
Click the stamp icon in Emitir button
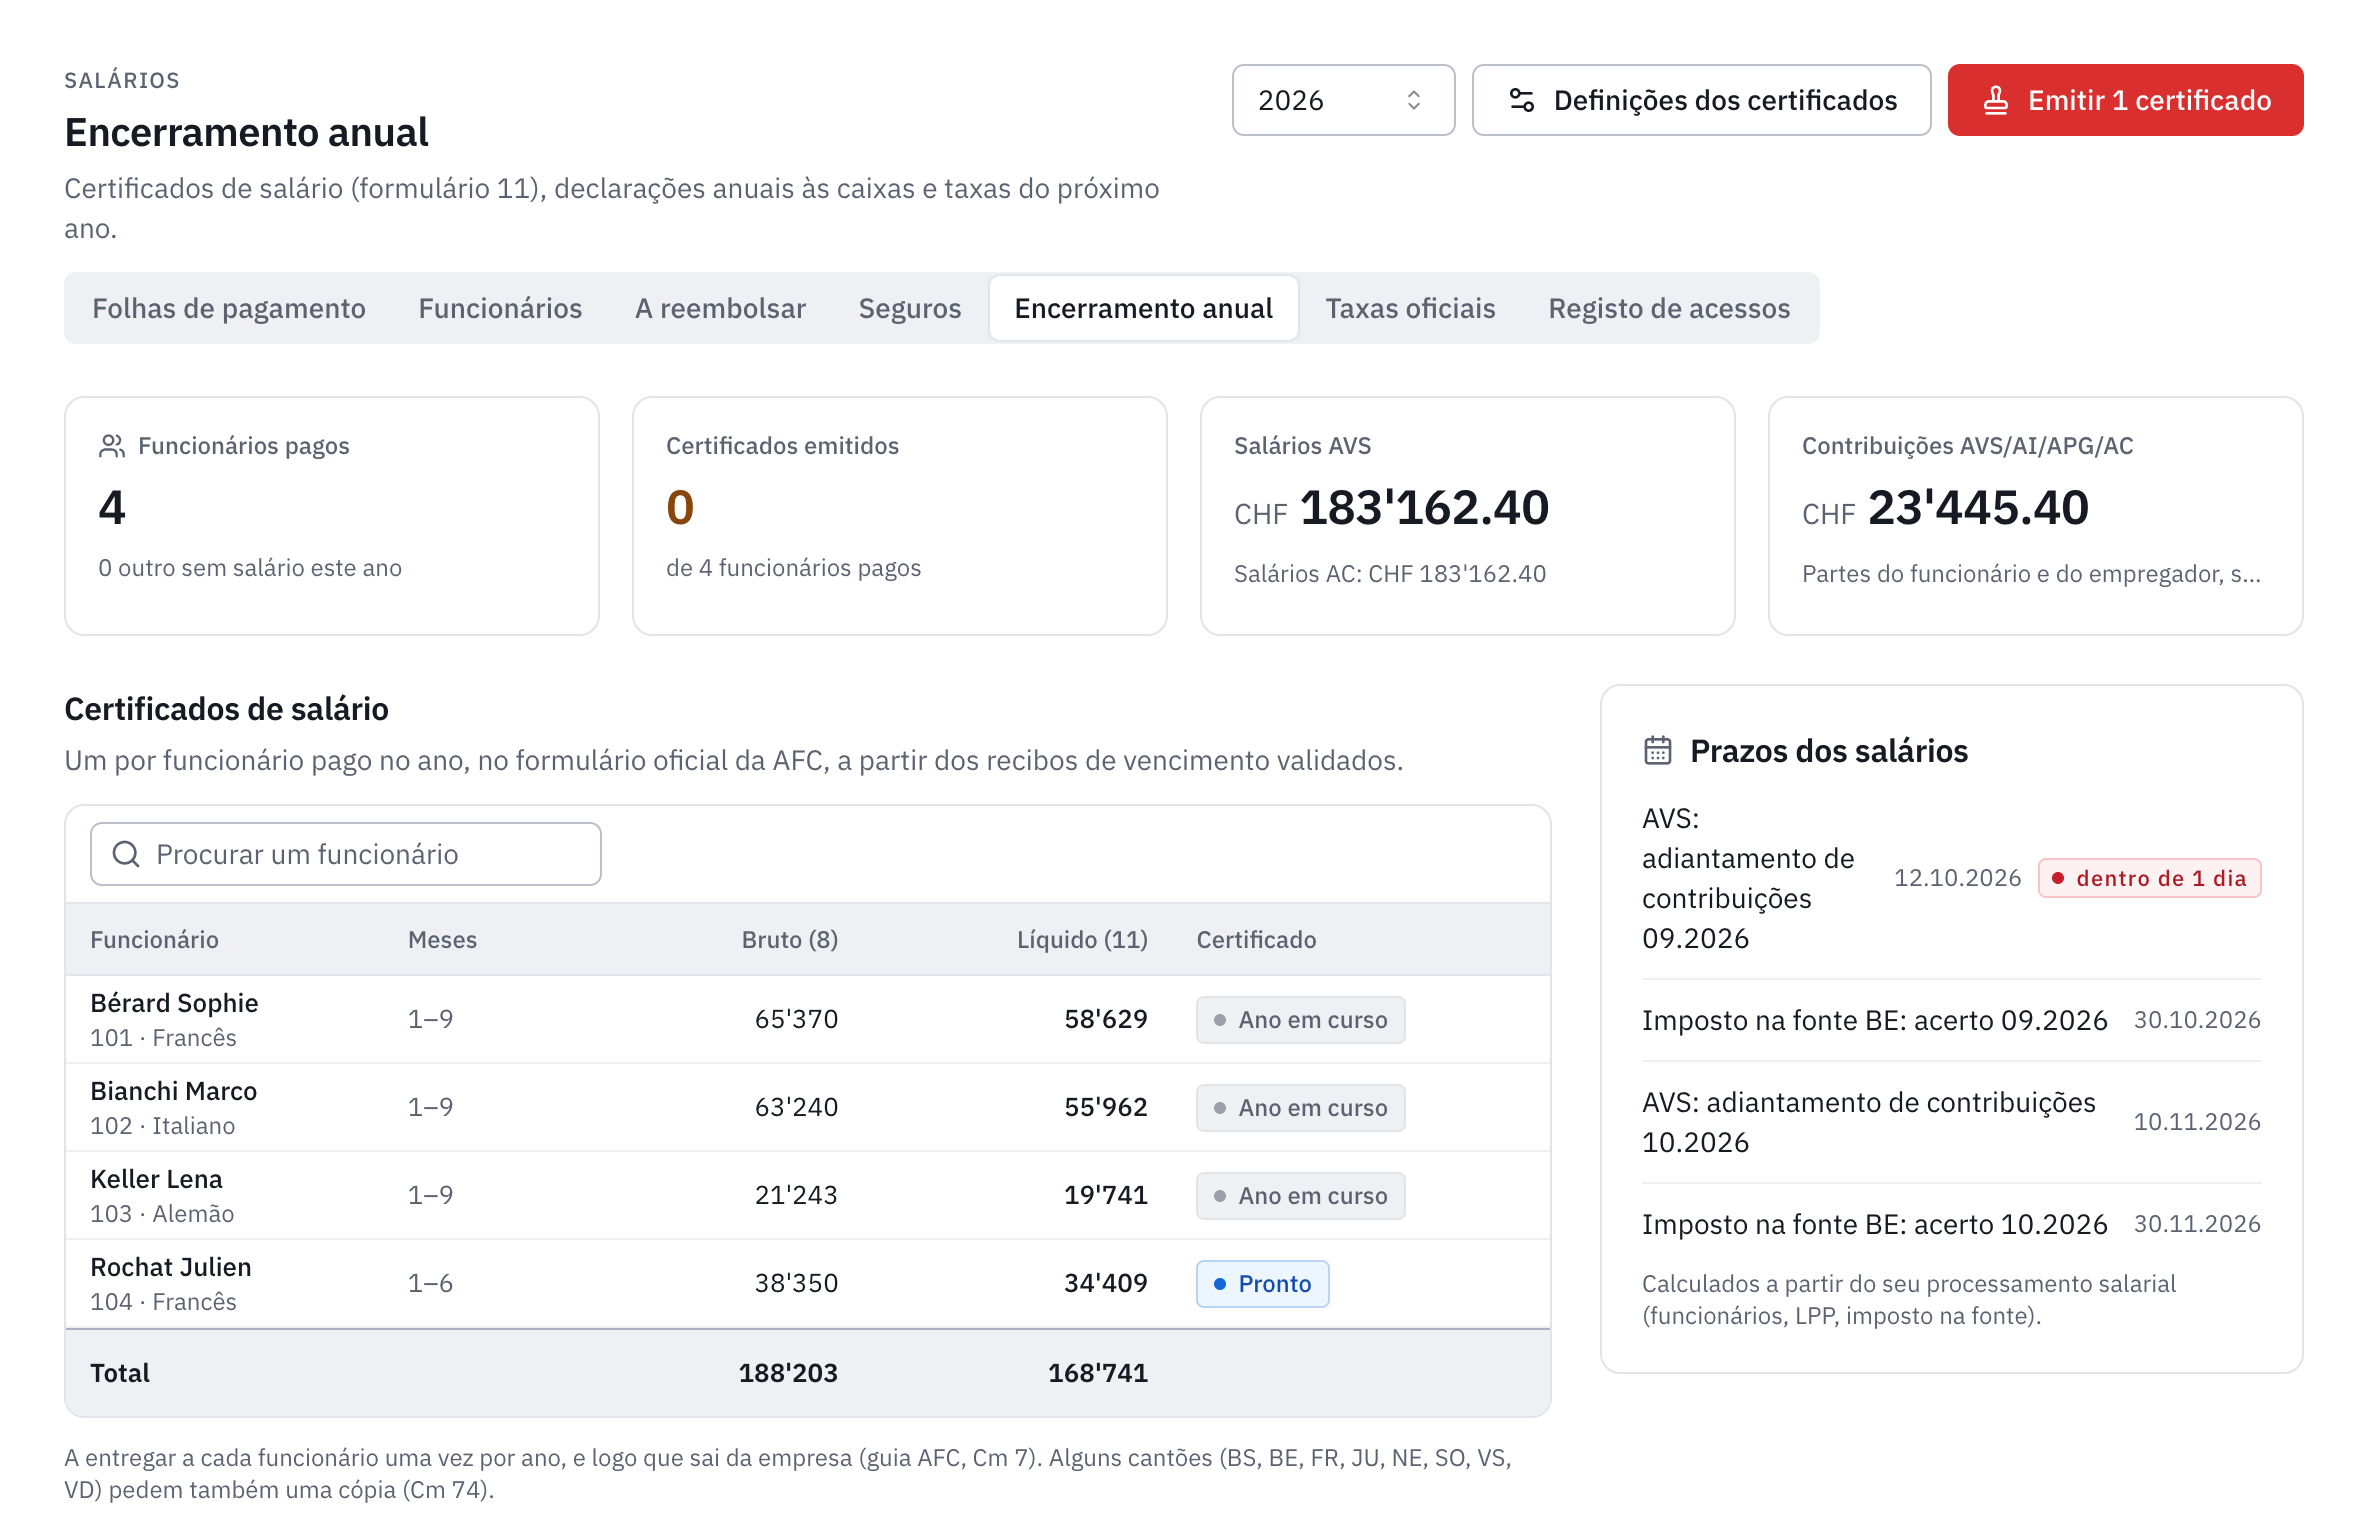click(1996, 100)
